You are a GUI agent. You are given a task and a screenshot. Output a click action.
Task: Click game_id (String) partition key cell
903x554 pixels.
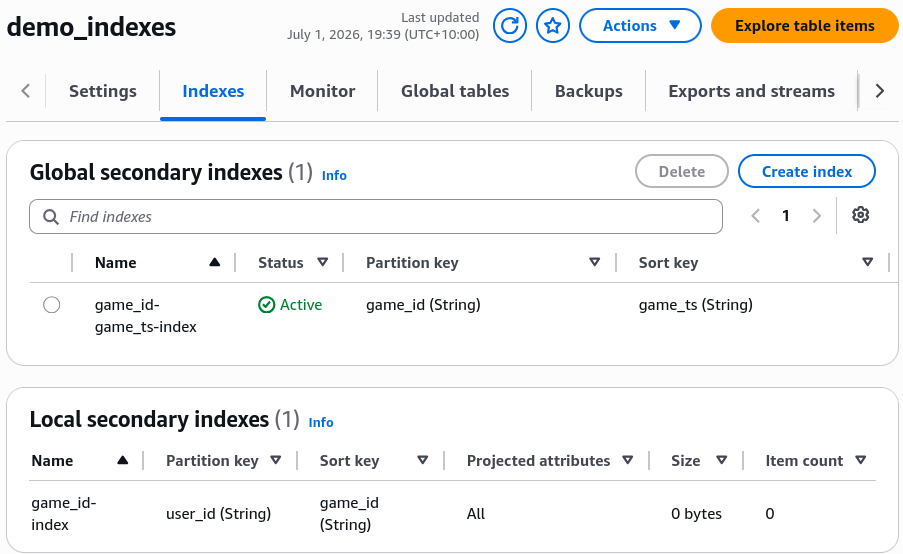[423, 305]
